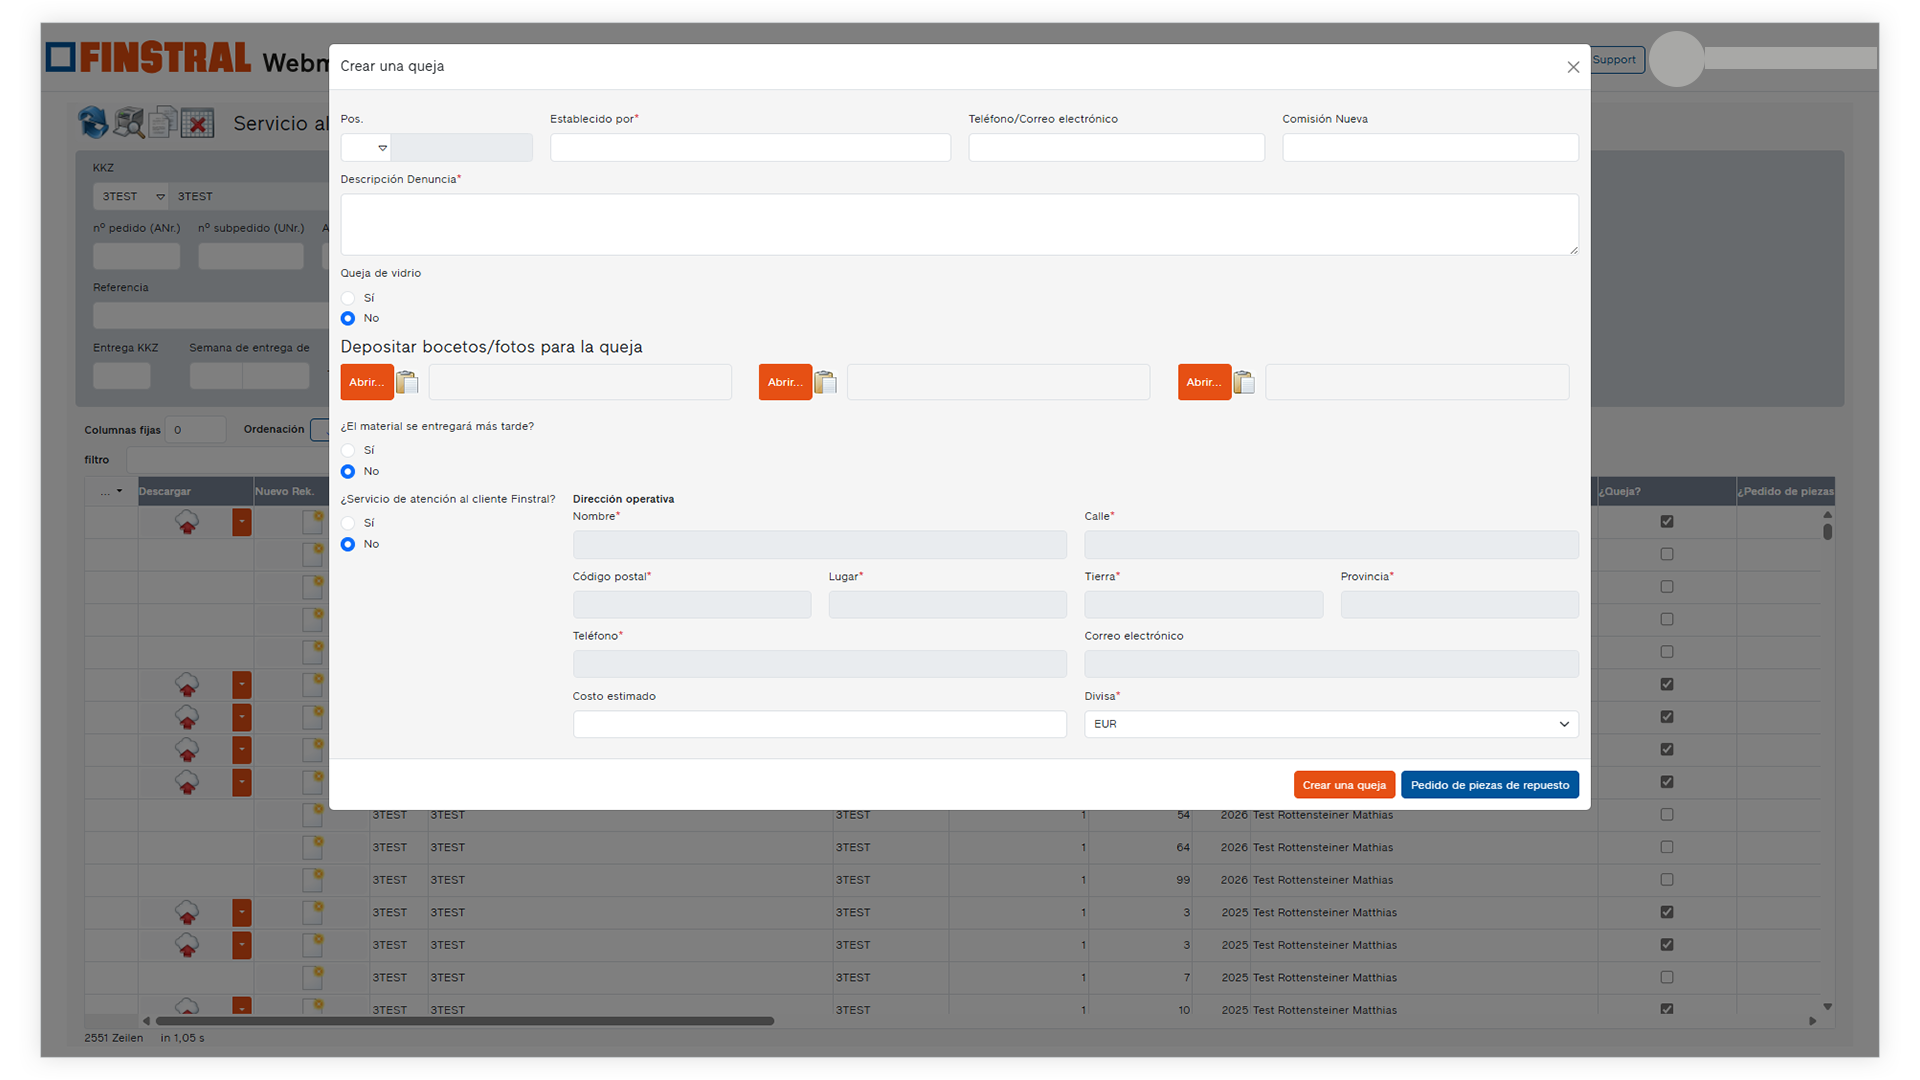
Task: Click cloud download icon in row 10
Action: (x=187, y=1006)
